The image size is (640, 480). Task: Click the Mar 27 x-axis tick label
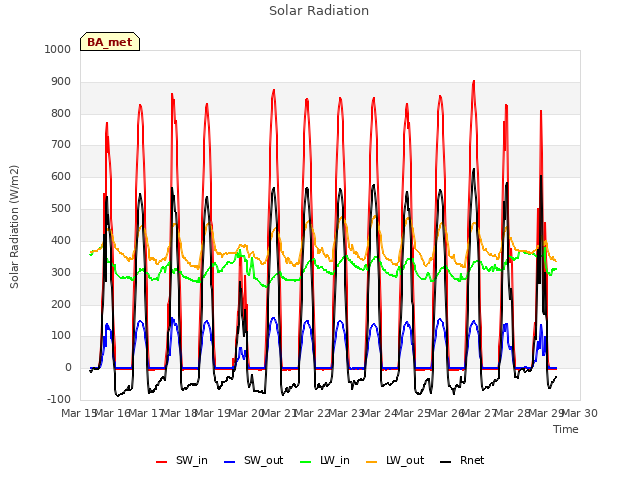pyautogui.click(x=480, y=413)
